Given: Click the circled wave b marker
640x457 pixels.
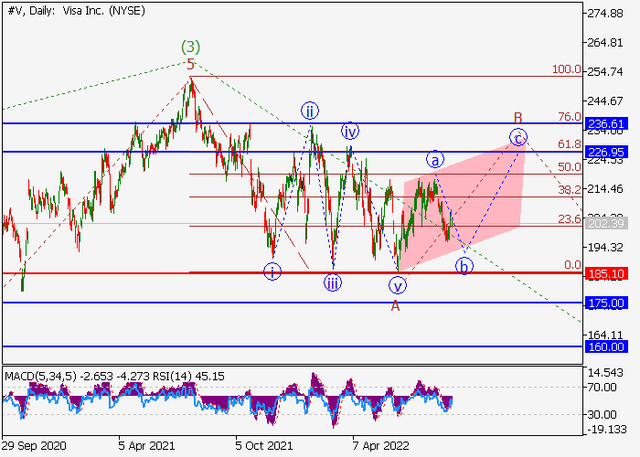Looking at the screenshot, I should [463, 266].
